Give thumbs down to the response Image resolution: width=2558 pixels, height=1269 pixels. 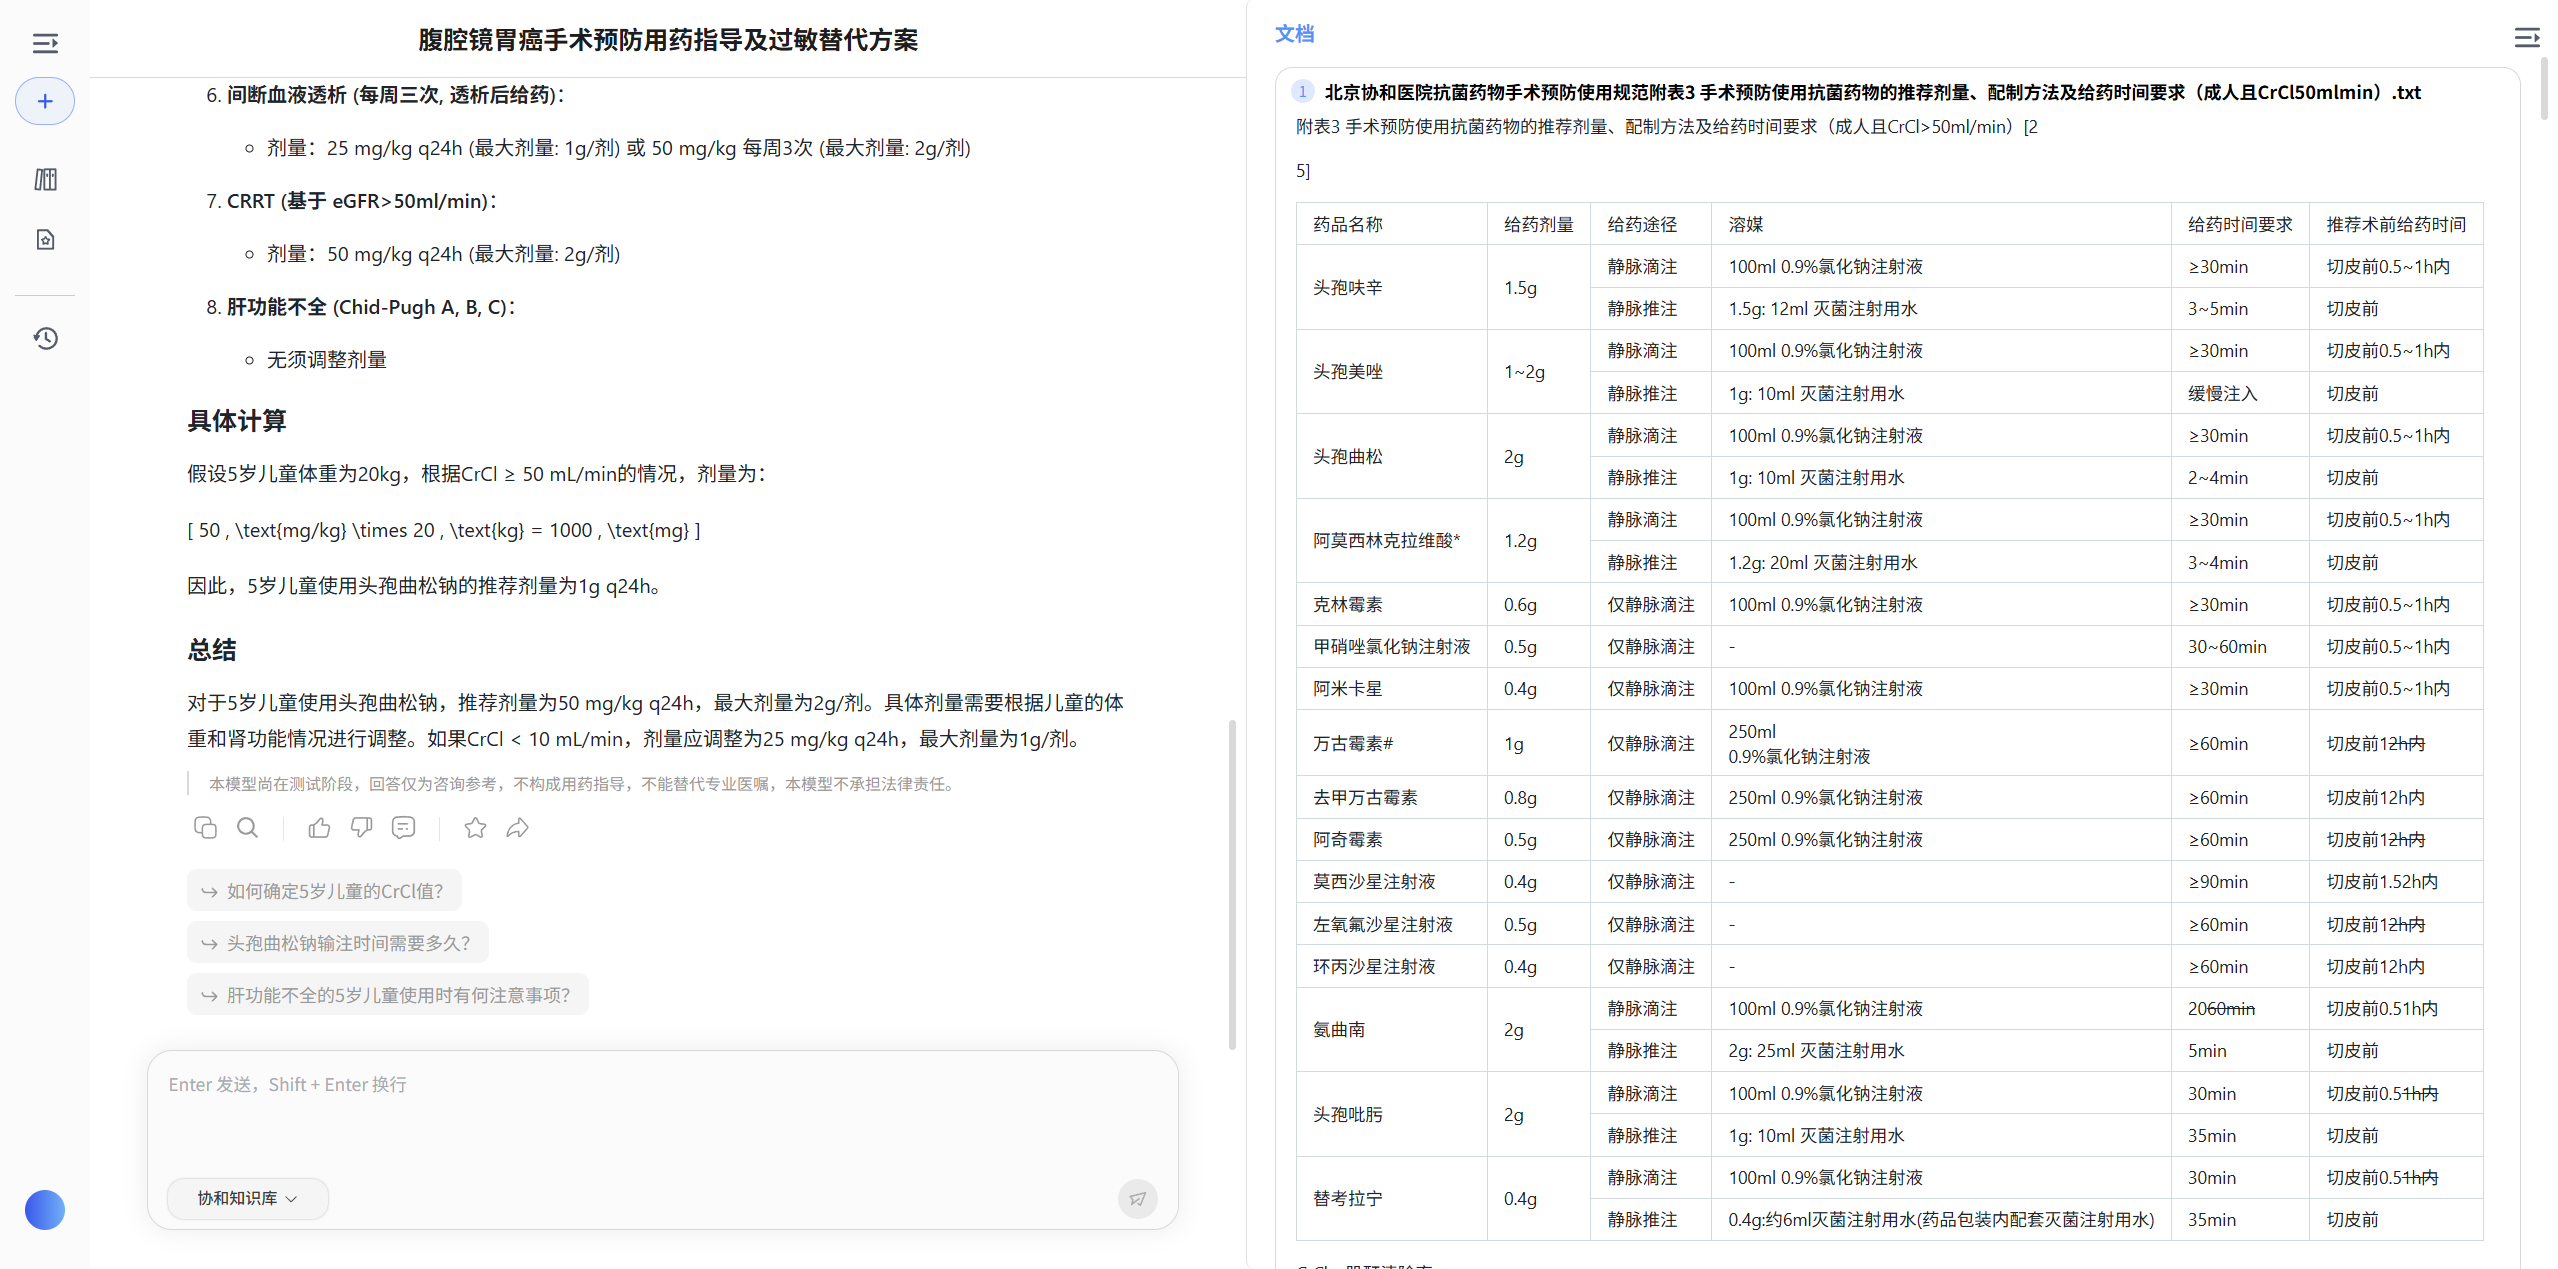361,828
